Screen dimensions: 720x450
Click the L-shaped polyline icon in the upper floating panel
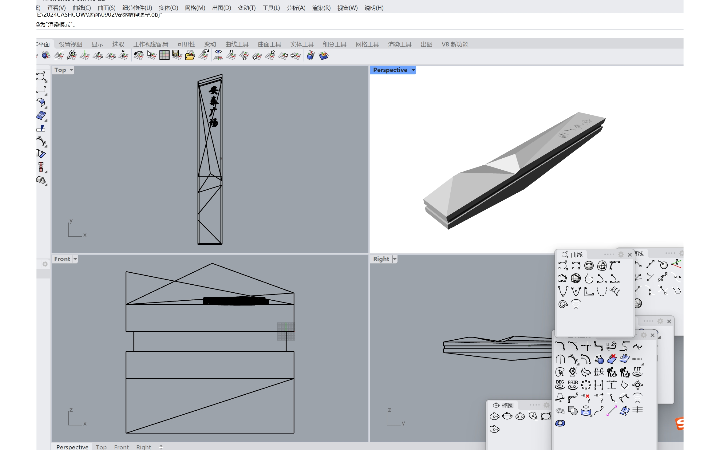coord(589,291)
